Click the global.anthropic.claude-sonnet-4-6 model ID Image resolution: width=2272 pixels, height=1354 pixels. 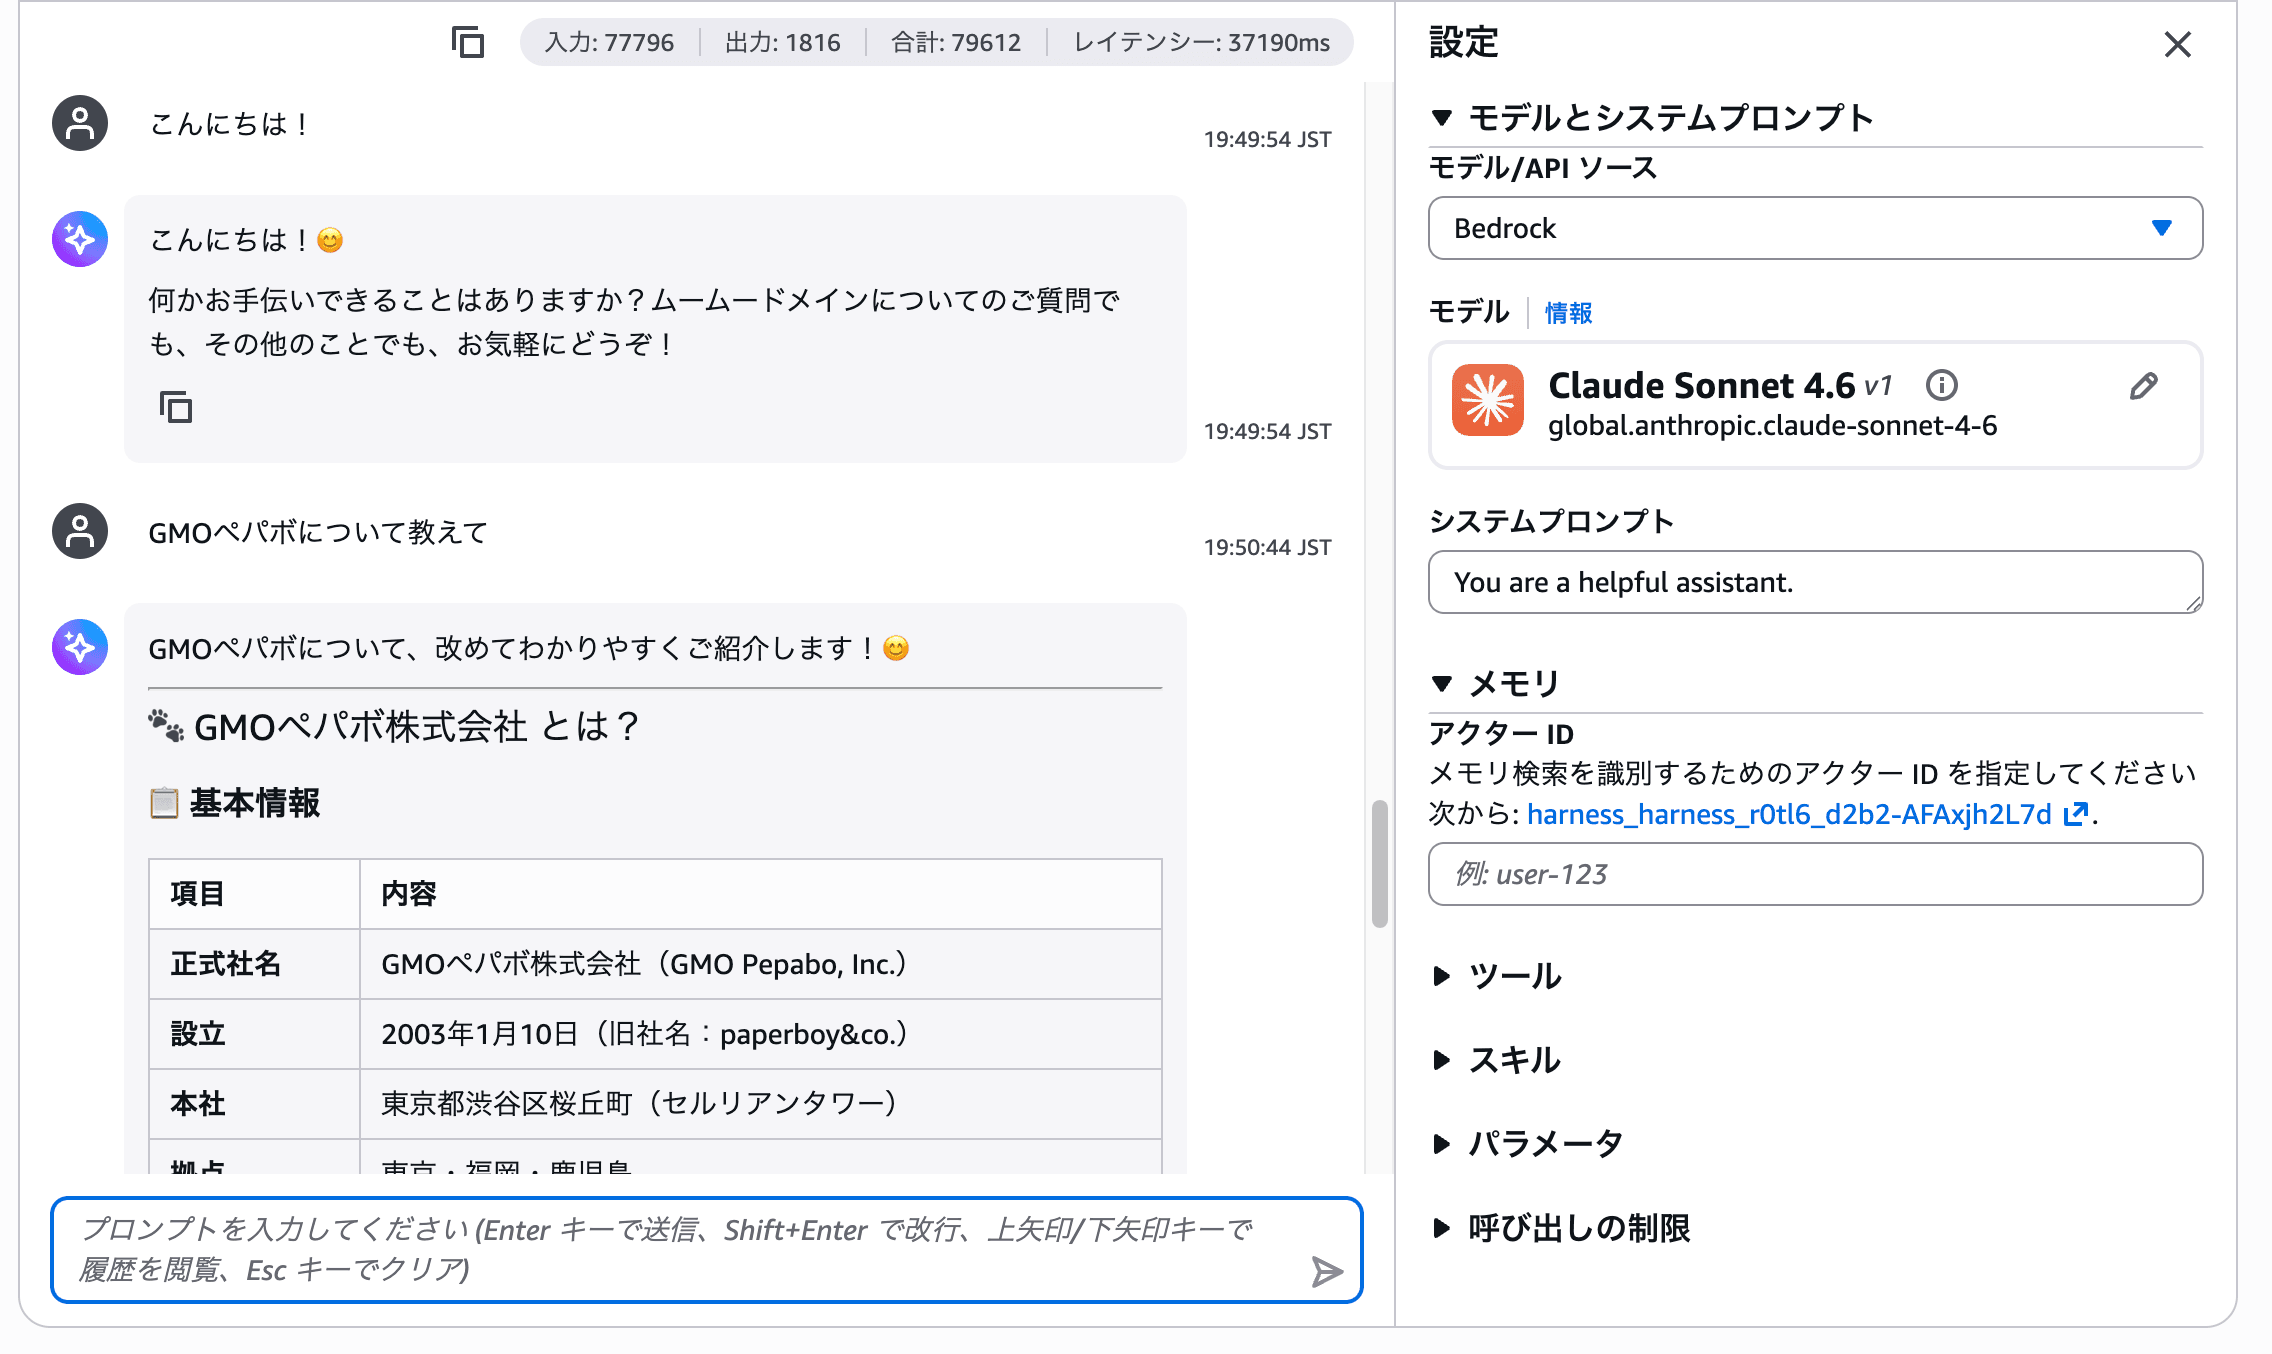(x=1772, y=426)
